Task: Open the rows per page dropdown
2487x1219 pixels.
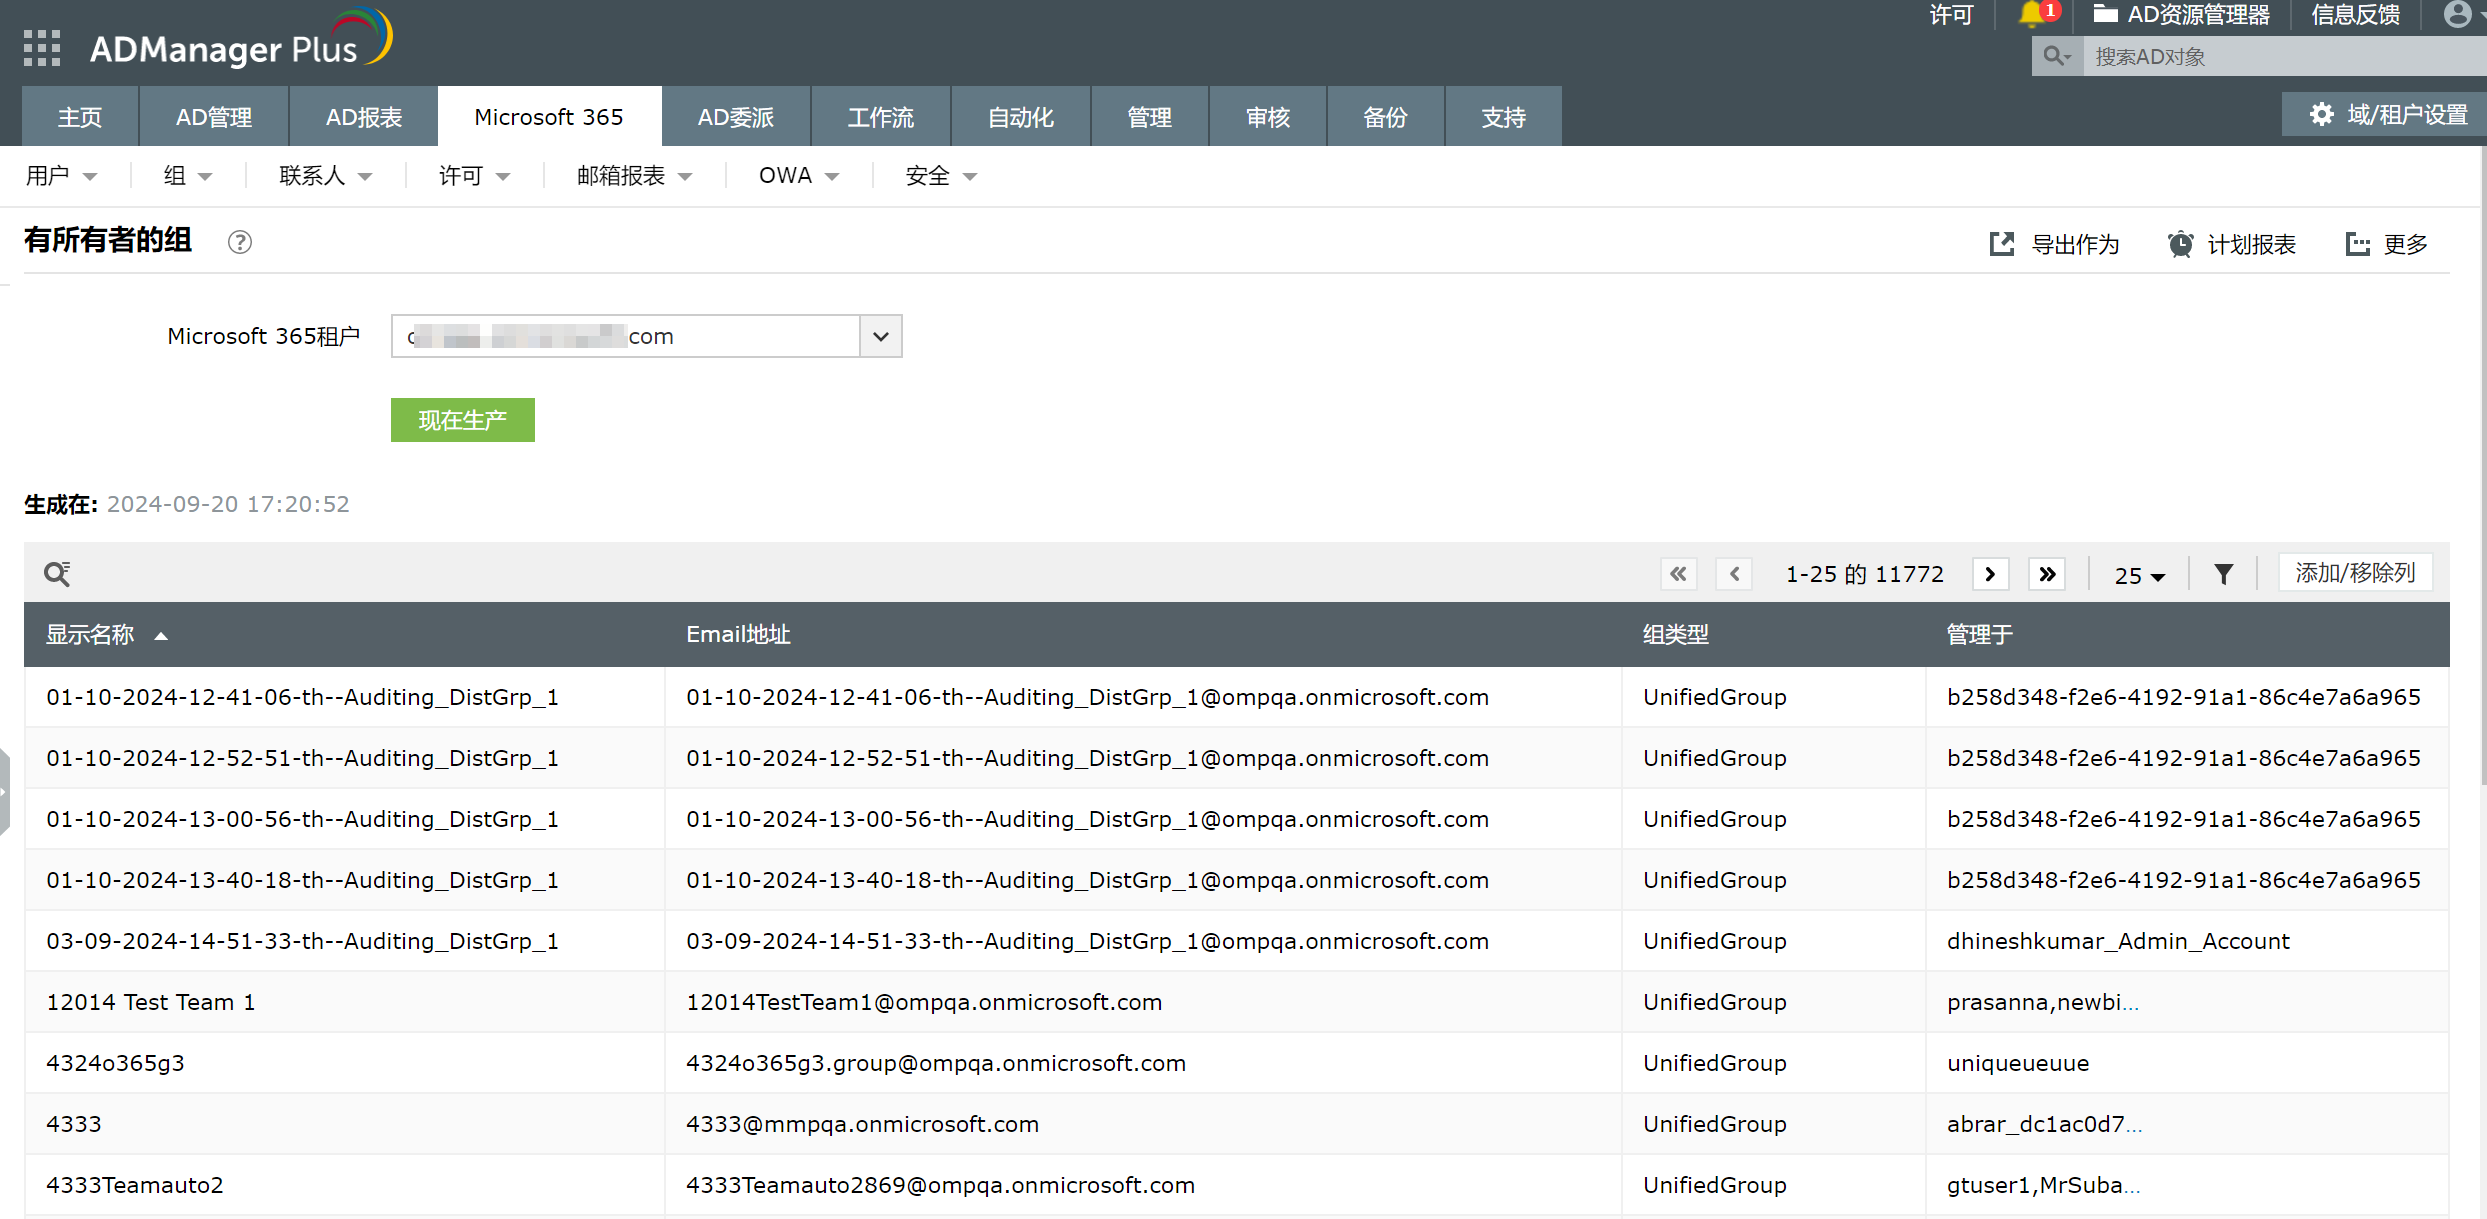Action: click(x=2139, y=575)
